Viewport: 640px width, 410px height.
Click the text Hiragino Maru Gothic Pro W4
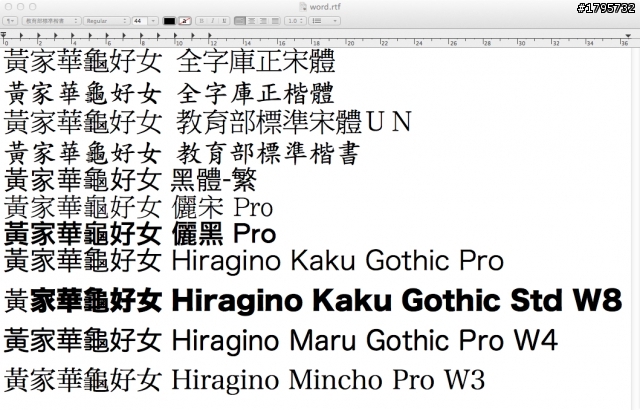pos(364,341)
